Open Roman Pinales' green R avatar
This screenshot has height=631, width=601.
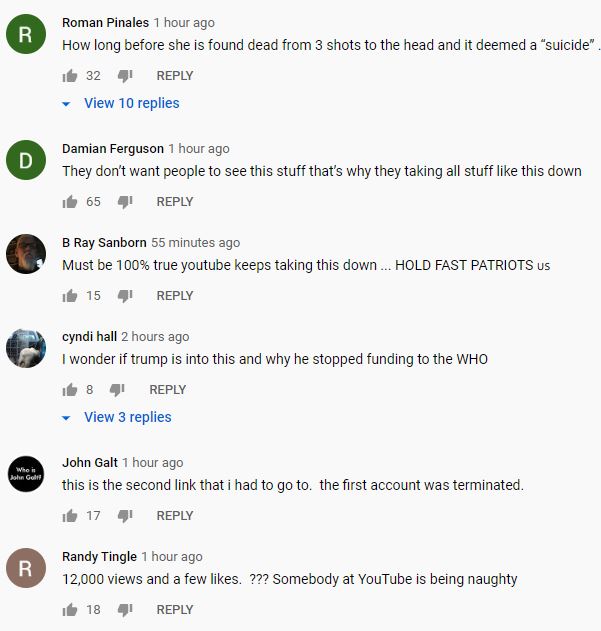tap(26, 35)
